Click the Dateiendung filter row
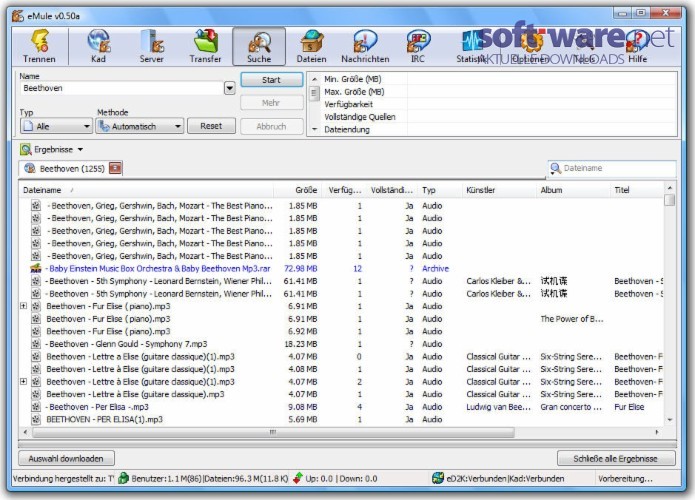The height and width of the screenshot is (500, 695). [x=499, y=129]
